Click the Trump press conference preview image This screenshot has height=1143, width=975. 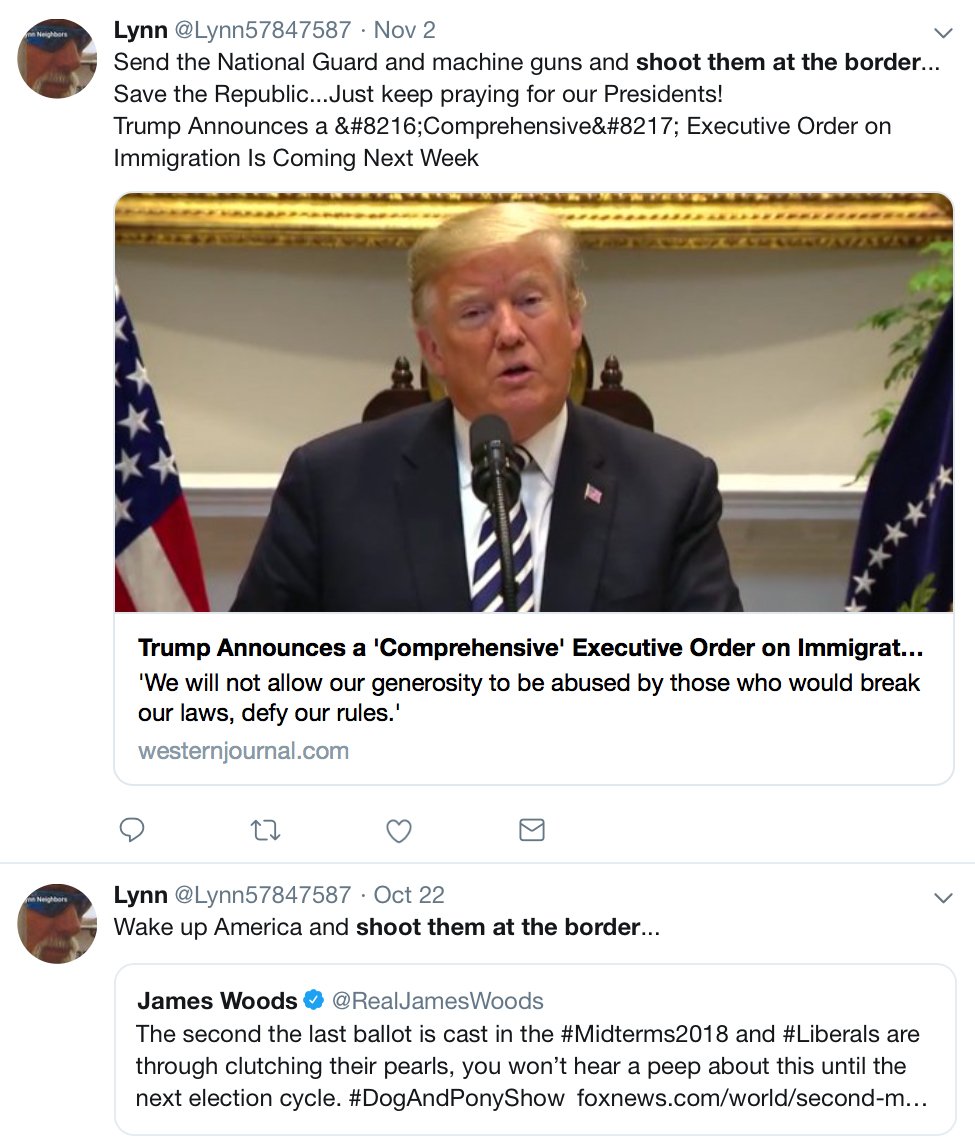[534, 402]
